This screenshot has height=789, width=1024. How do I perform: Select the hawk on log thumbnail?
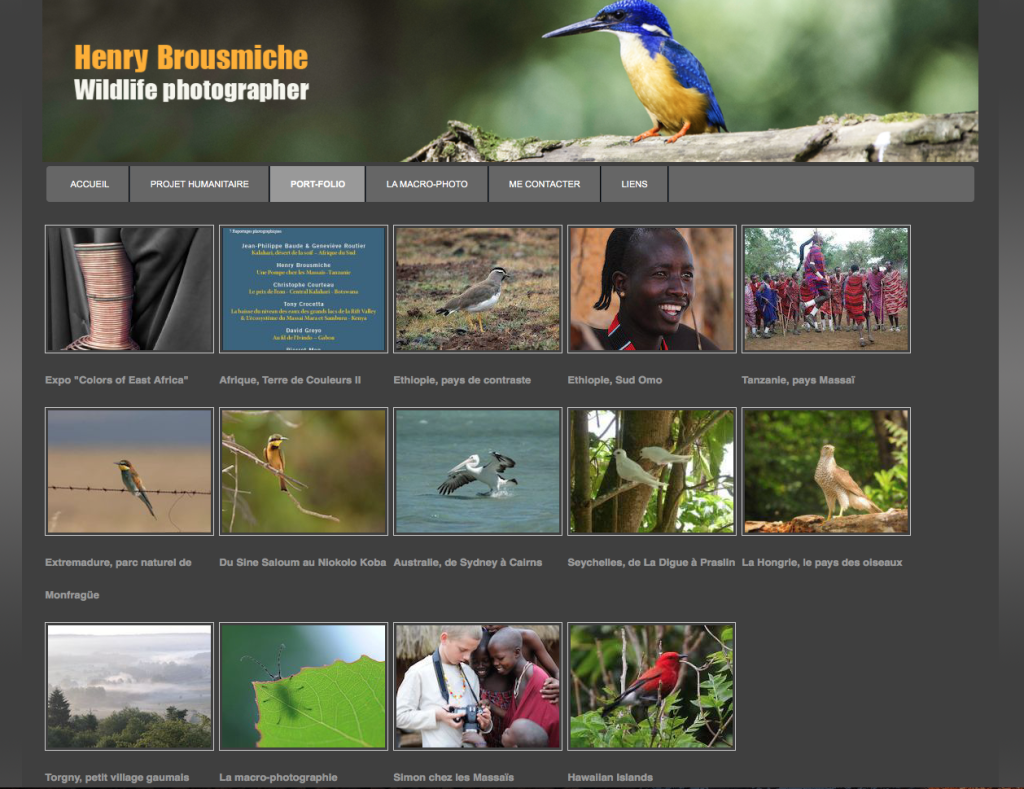pos(825,471)
